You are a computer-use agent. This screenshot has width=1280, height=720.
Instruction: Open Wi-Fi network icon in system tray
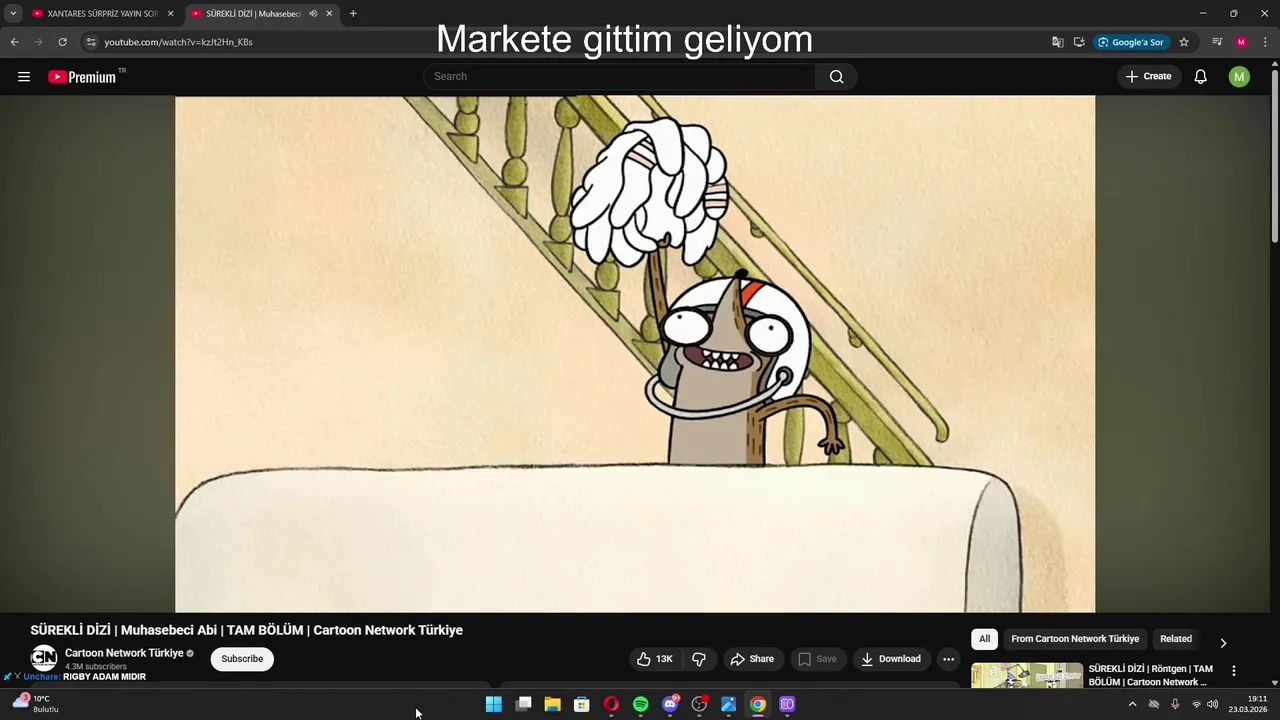pyautogui.click(x=1196, y=704)
